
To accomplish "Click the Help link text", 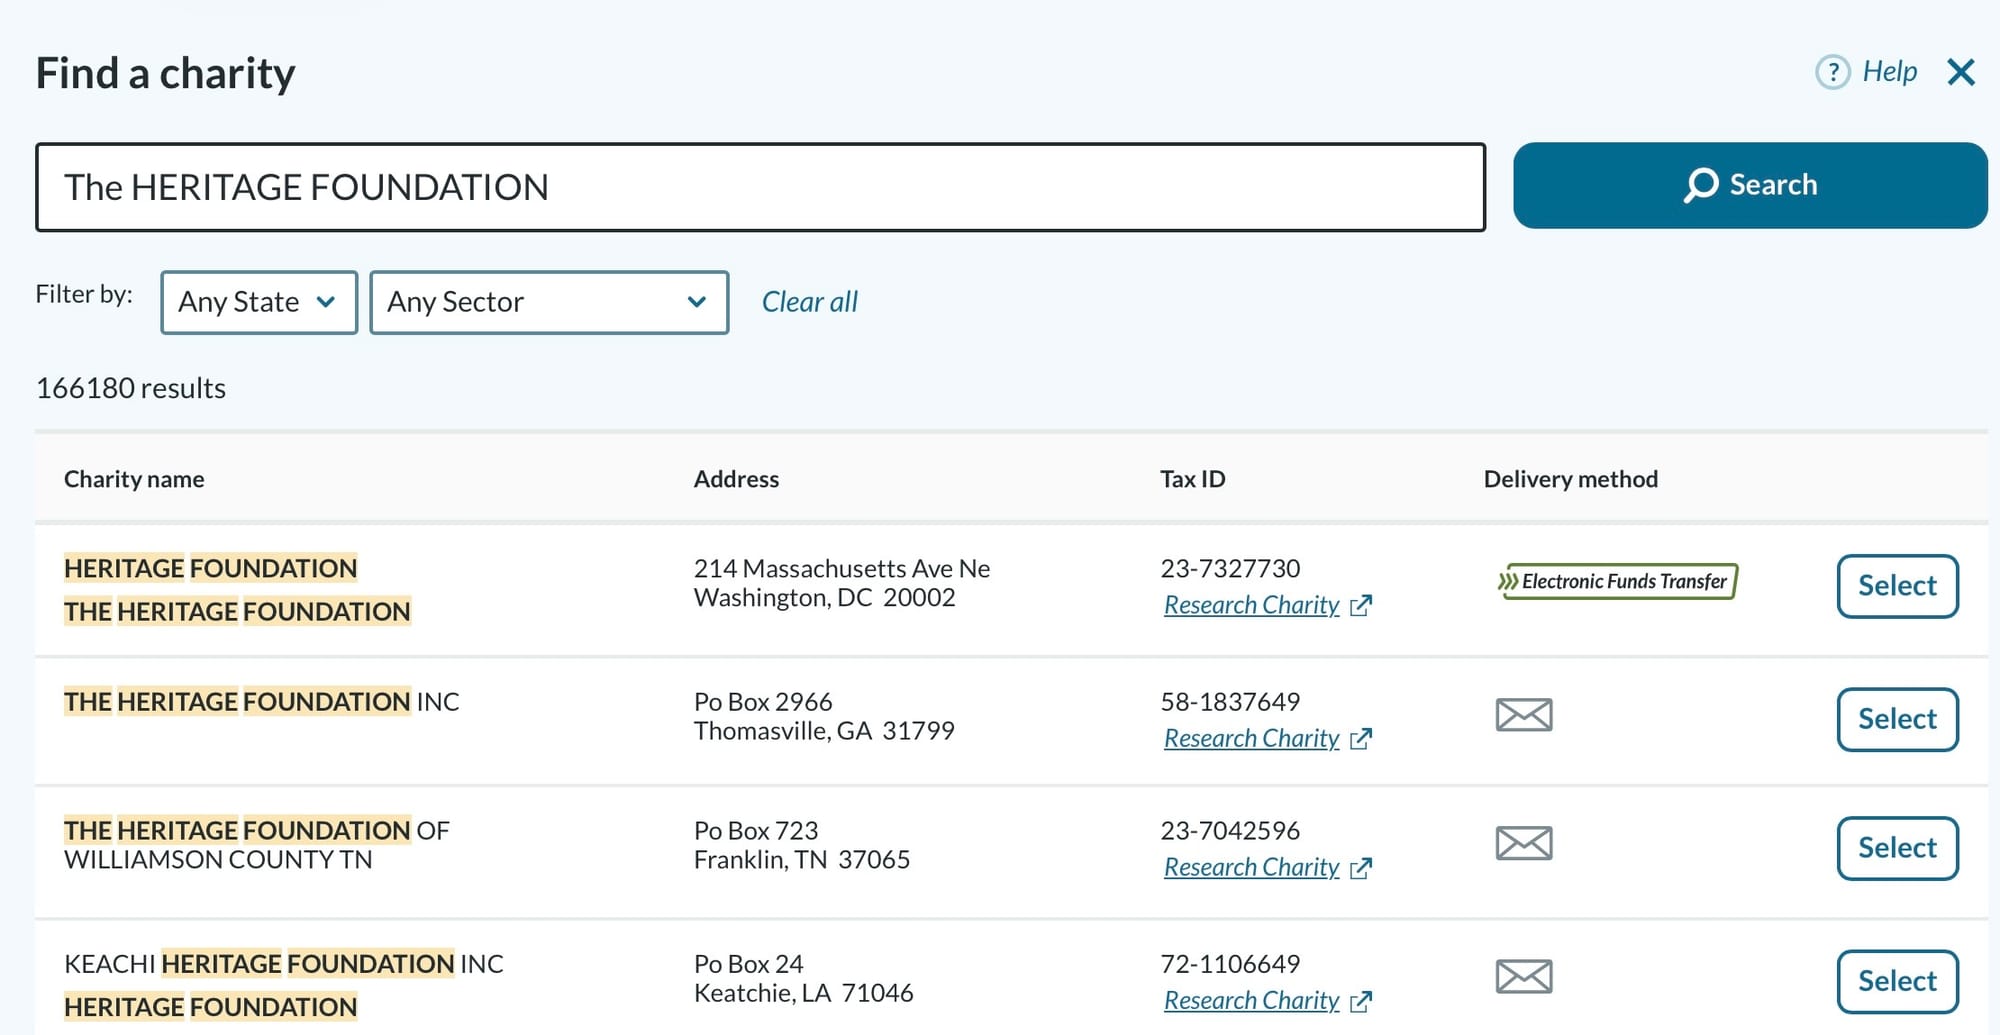I will 1889,72.
